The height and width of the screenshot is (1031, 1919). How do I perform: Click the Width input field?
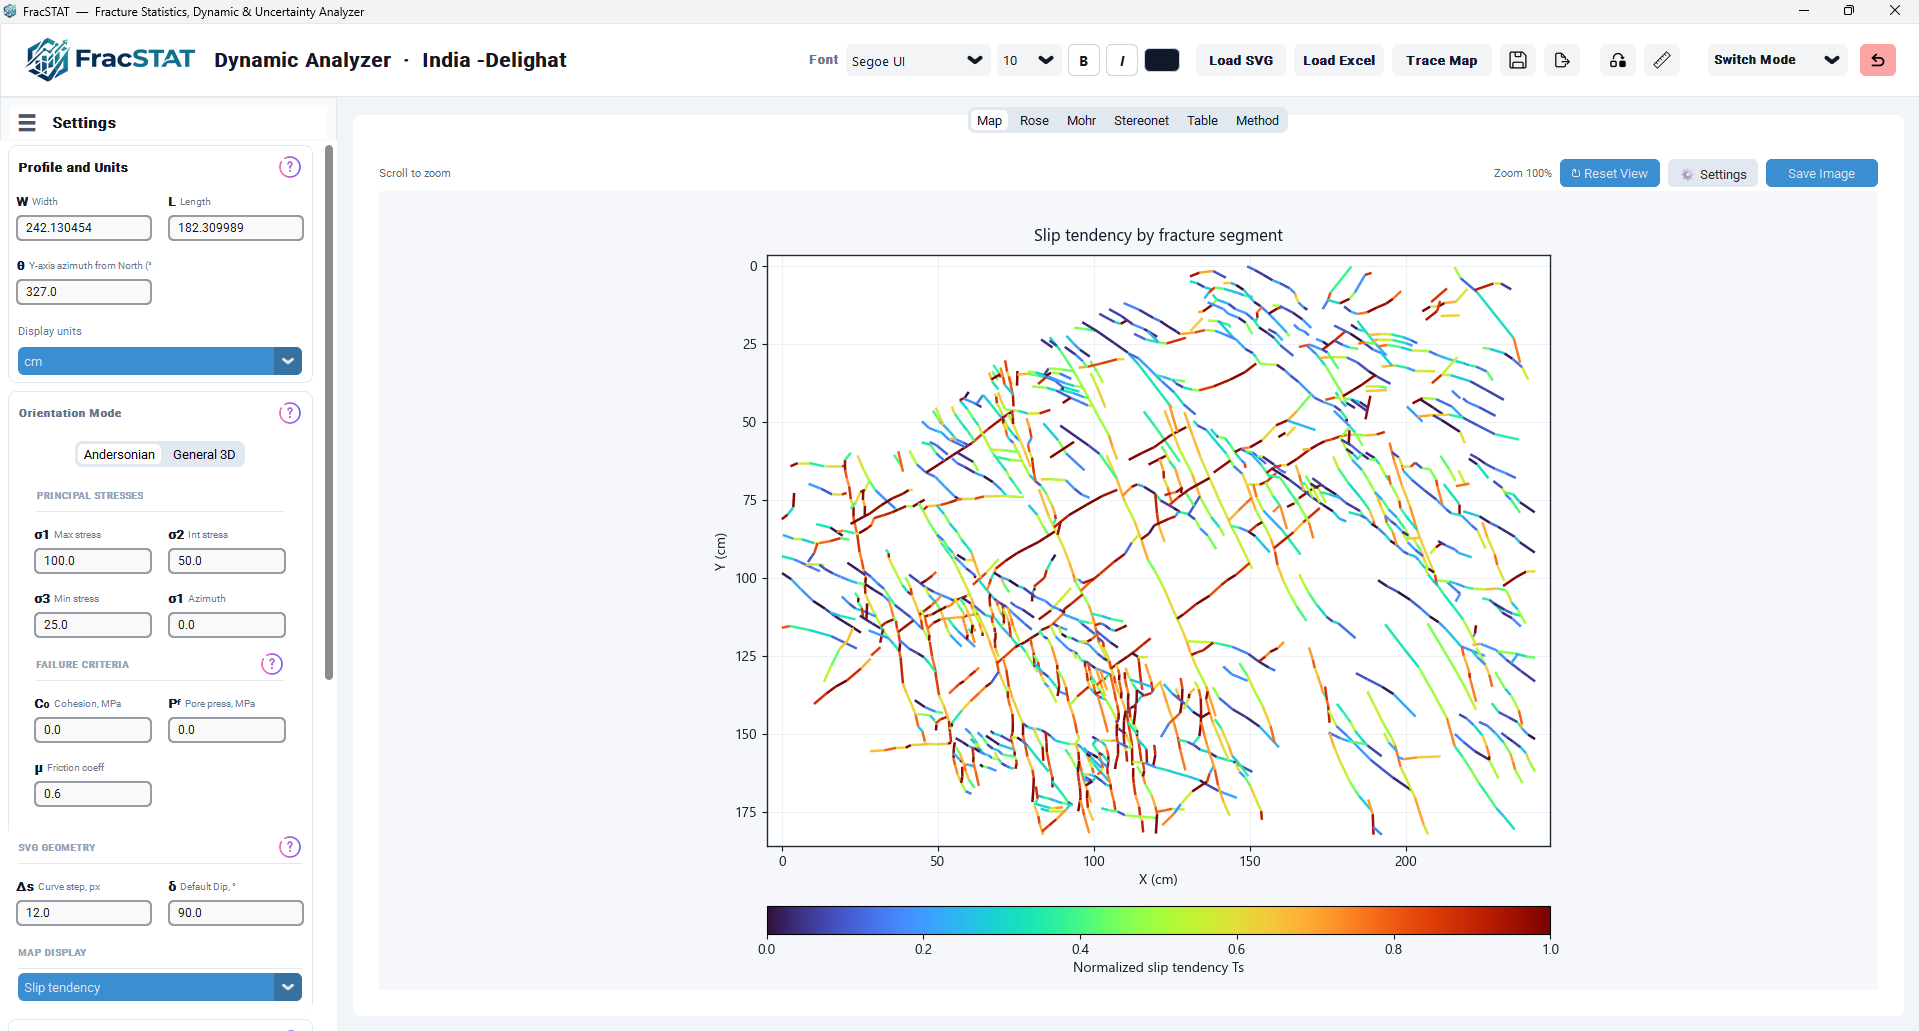(x=84, y=228)
